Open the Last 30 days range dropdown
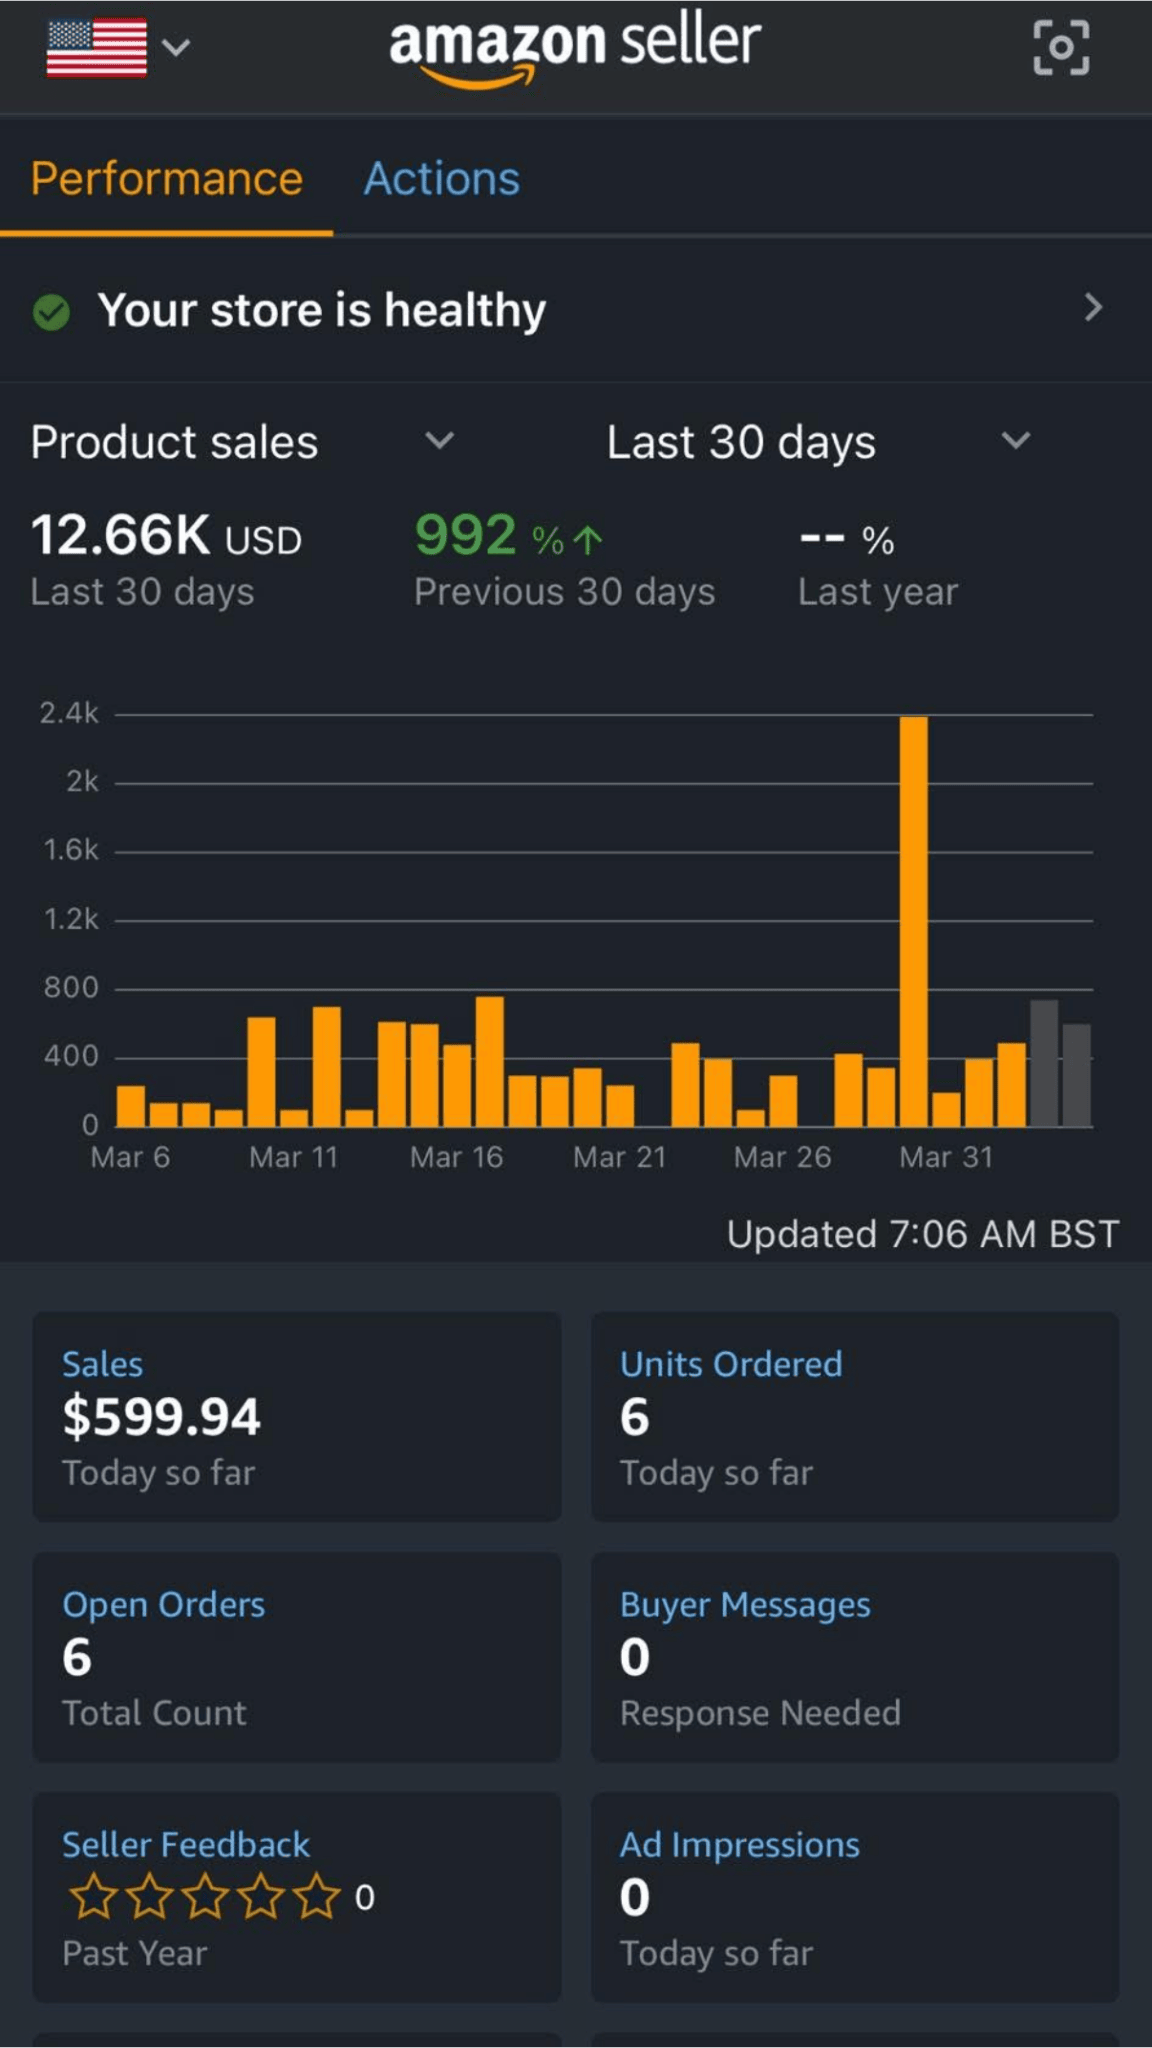 point(1015,441)
